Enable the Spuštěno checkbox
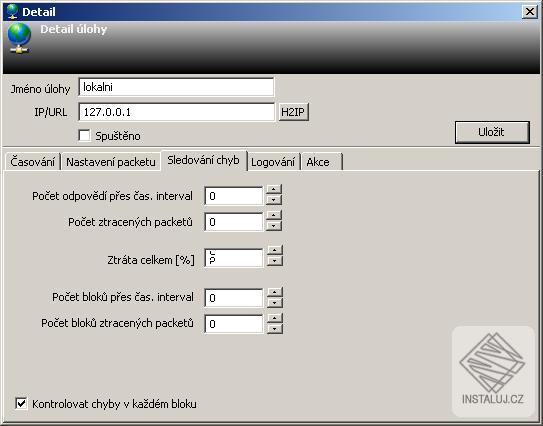 coord(84,135)
